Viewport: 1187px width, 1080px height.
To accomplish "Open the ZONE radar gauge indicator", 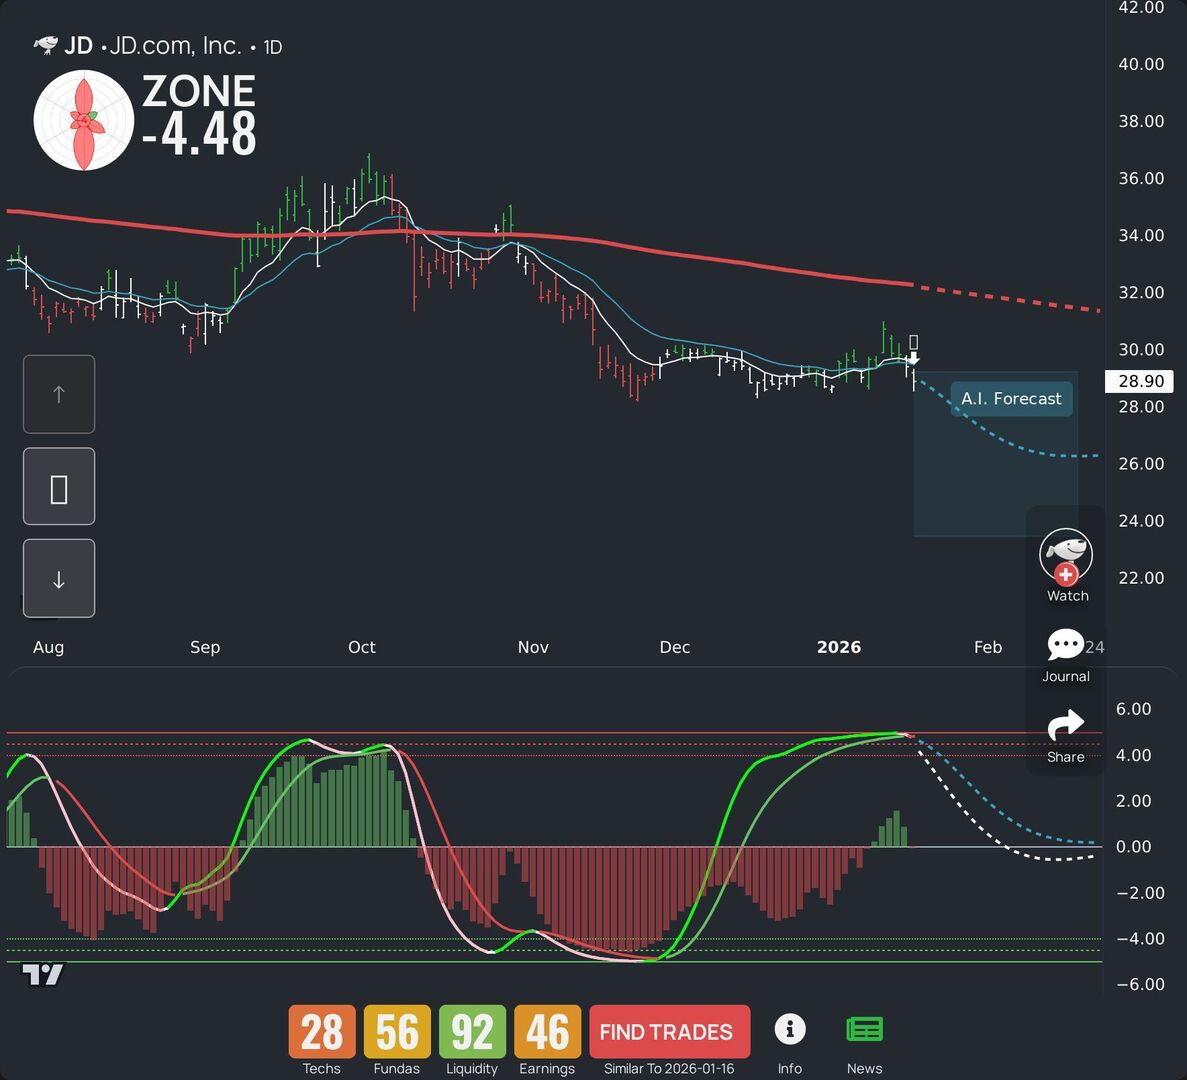I will 83,119.
